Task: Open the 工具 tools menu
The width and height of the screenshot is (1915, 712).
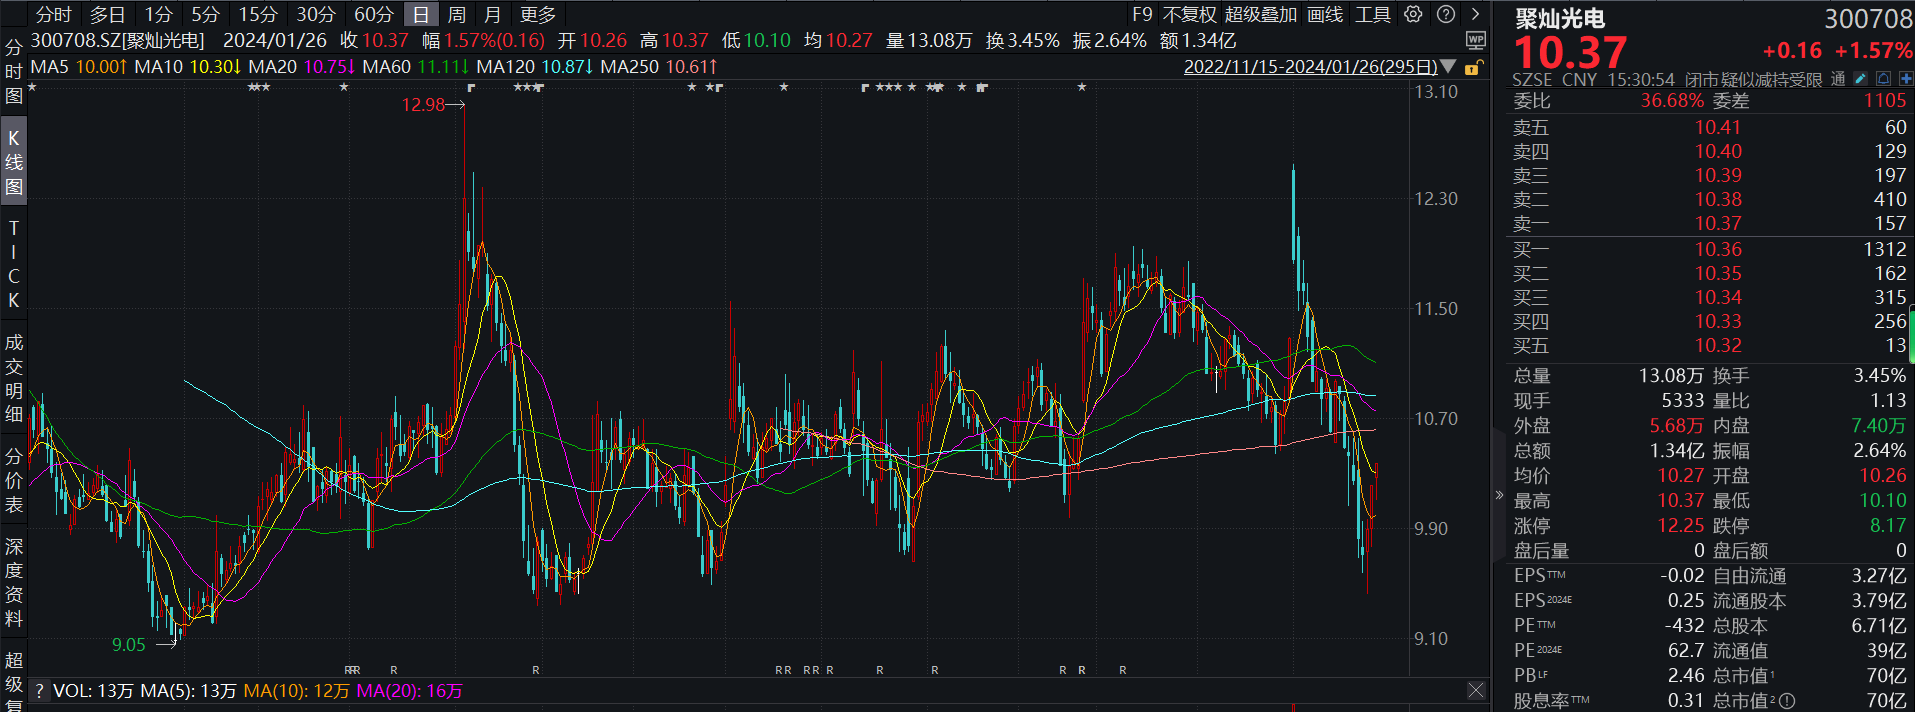Action: (1373, 14)
